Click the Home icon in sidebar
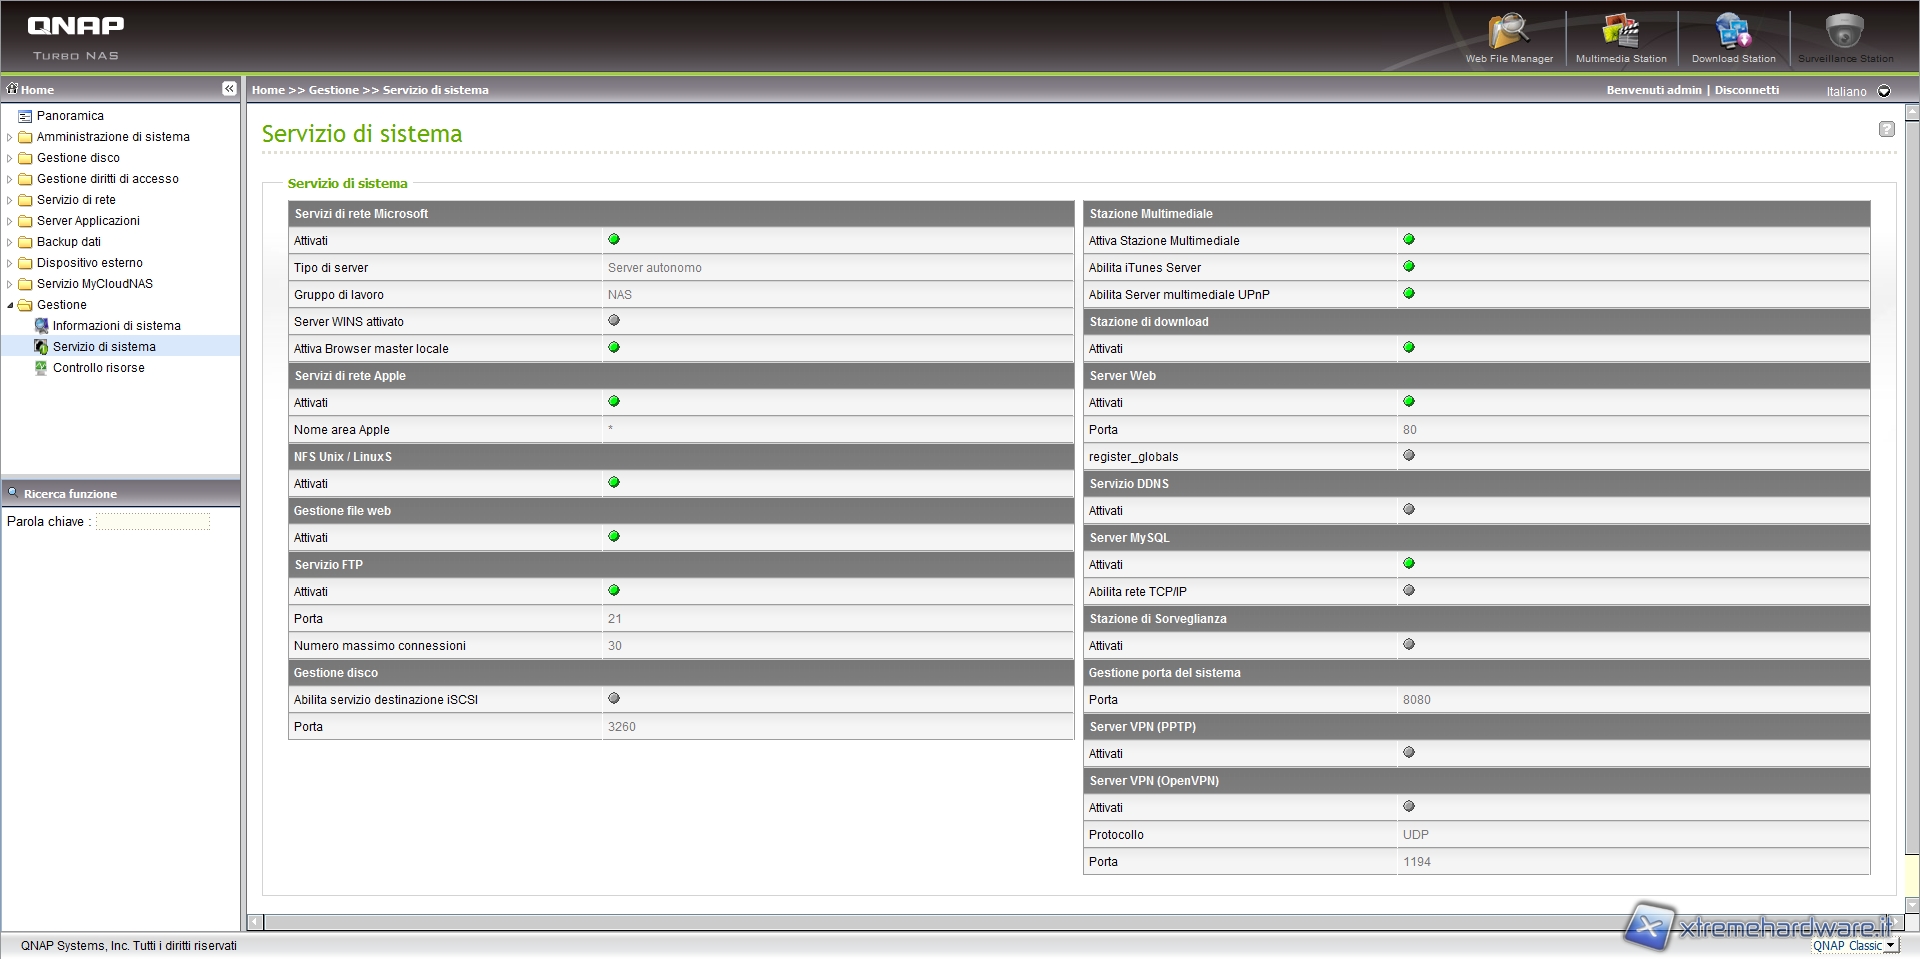 click(x=13, y=89)
